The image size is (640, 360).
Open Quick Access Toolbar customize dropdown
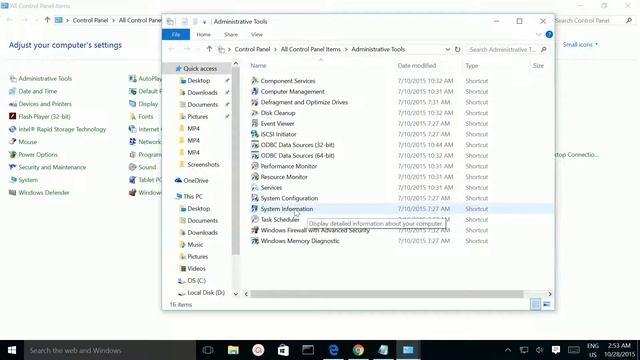tap(204, 22)
